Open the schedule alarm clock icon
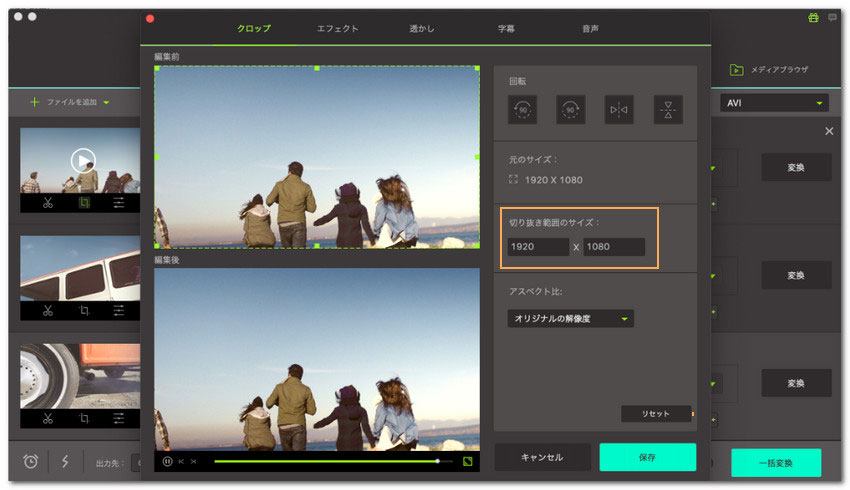The width and height of the screenshot is (850, 490). pos(31,461)
